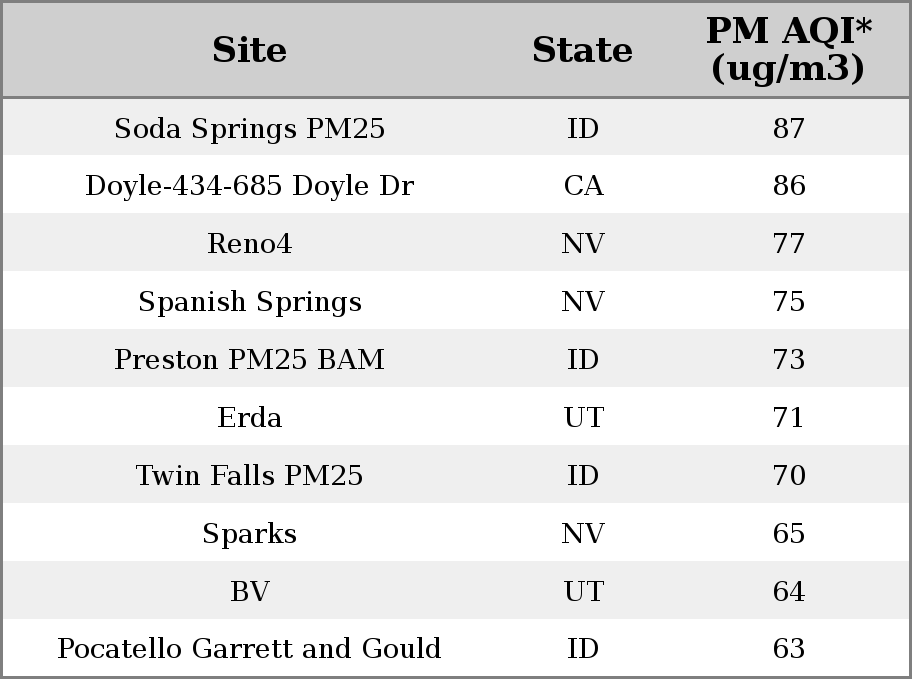Click the BV site name

click(250, 591)
